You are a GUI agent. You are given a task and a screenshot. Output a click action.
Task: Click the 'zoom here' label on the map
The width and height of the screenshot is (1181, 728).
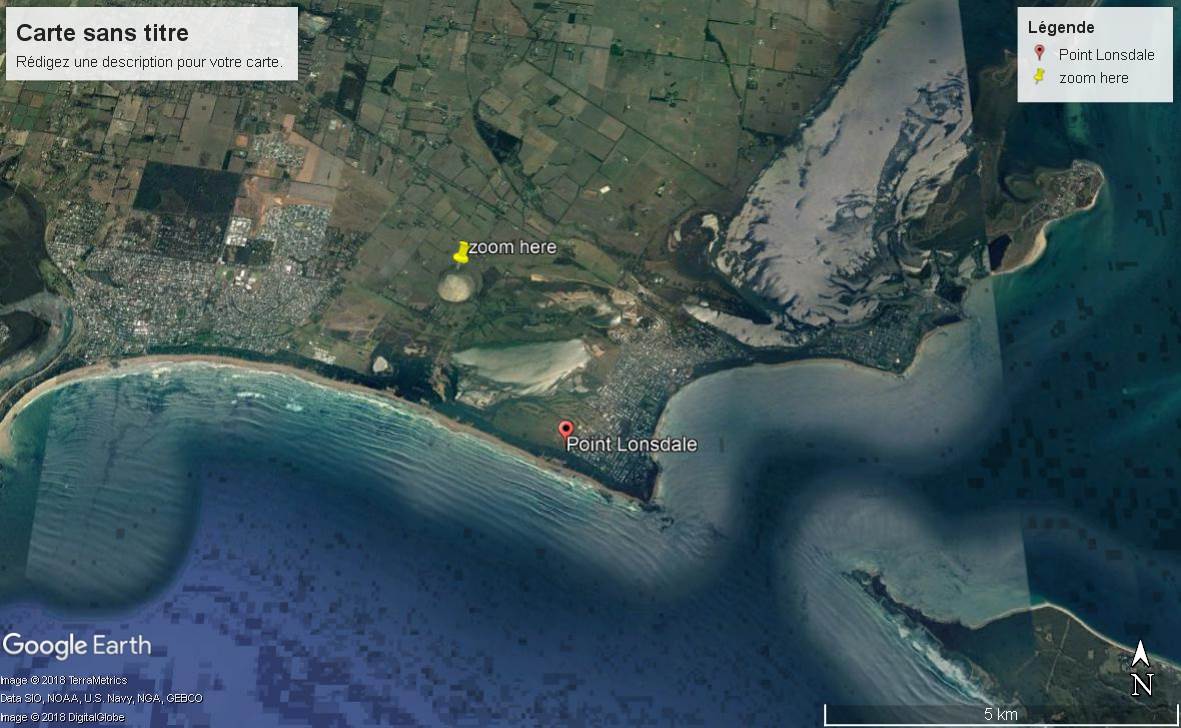point(512,247)
